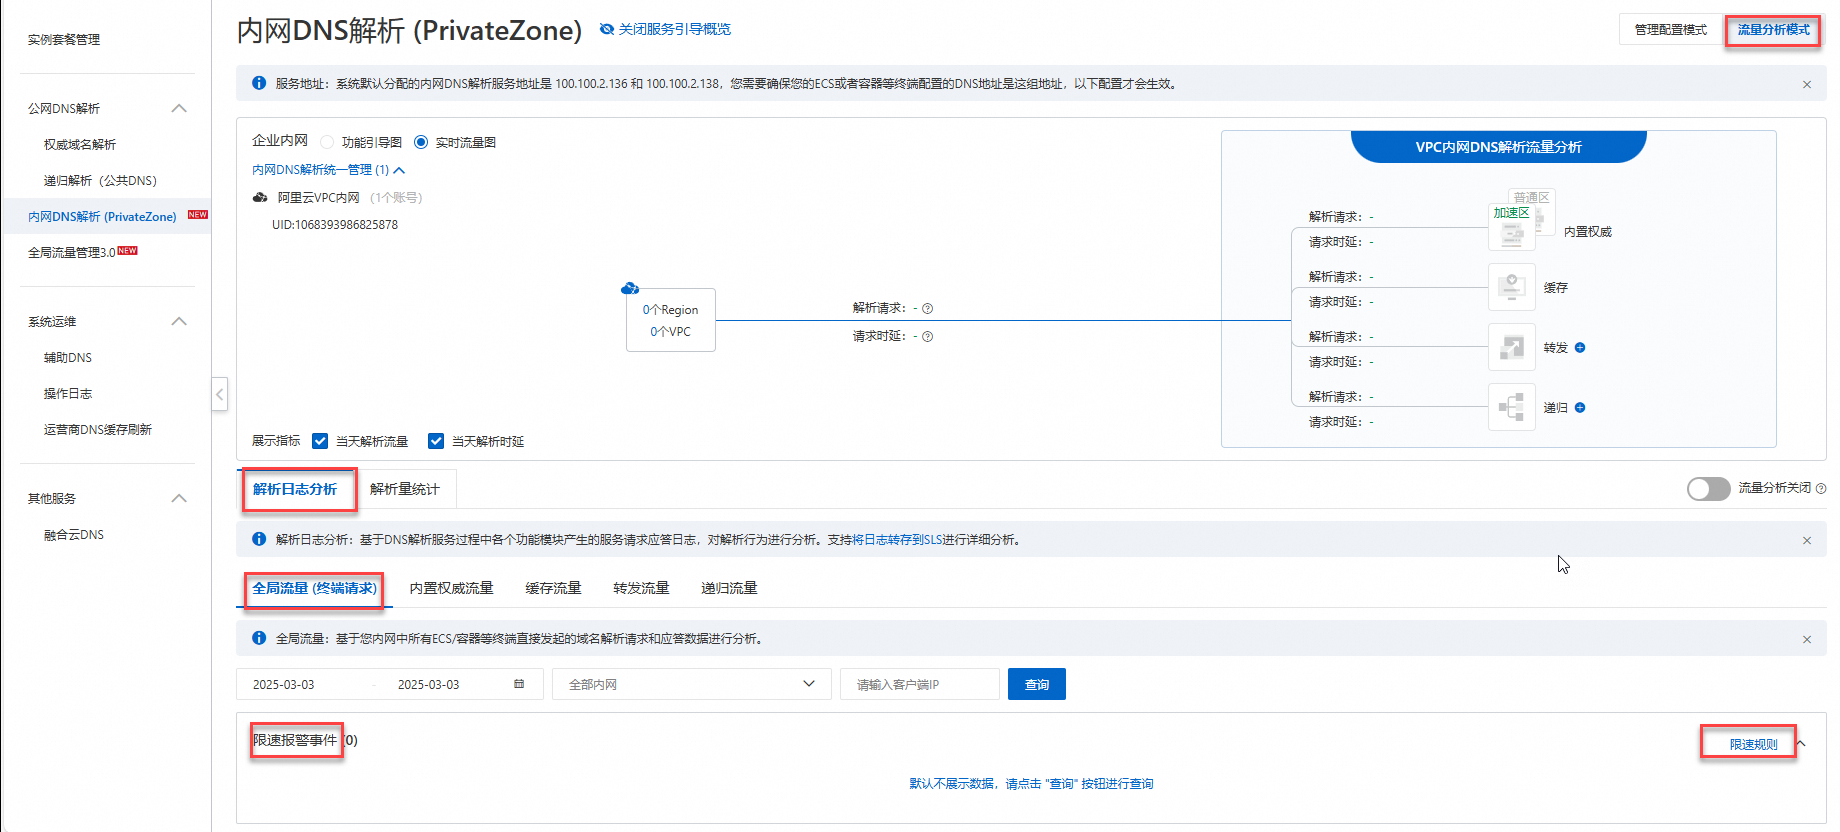Close the 全局流量 info banner
This screenshot has width=1840, height=832.
pos(1807,639)
